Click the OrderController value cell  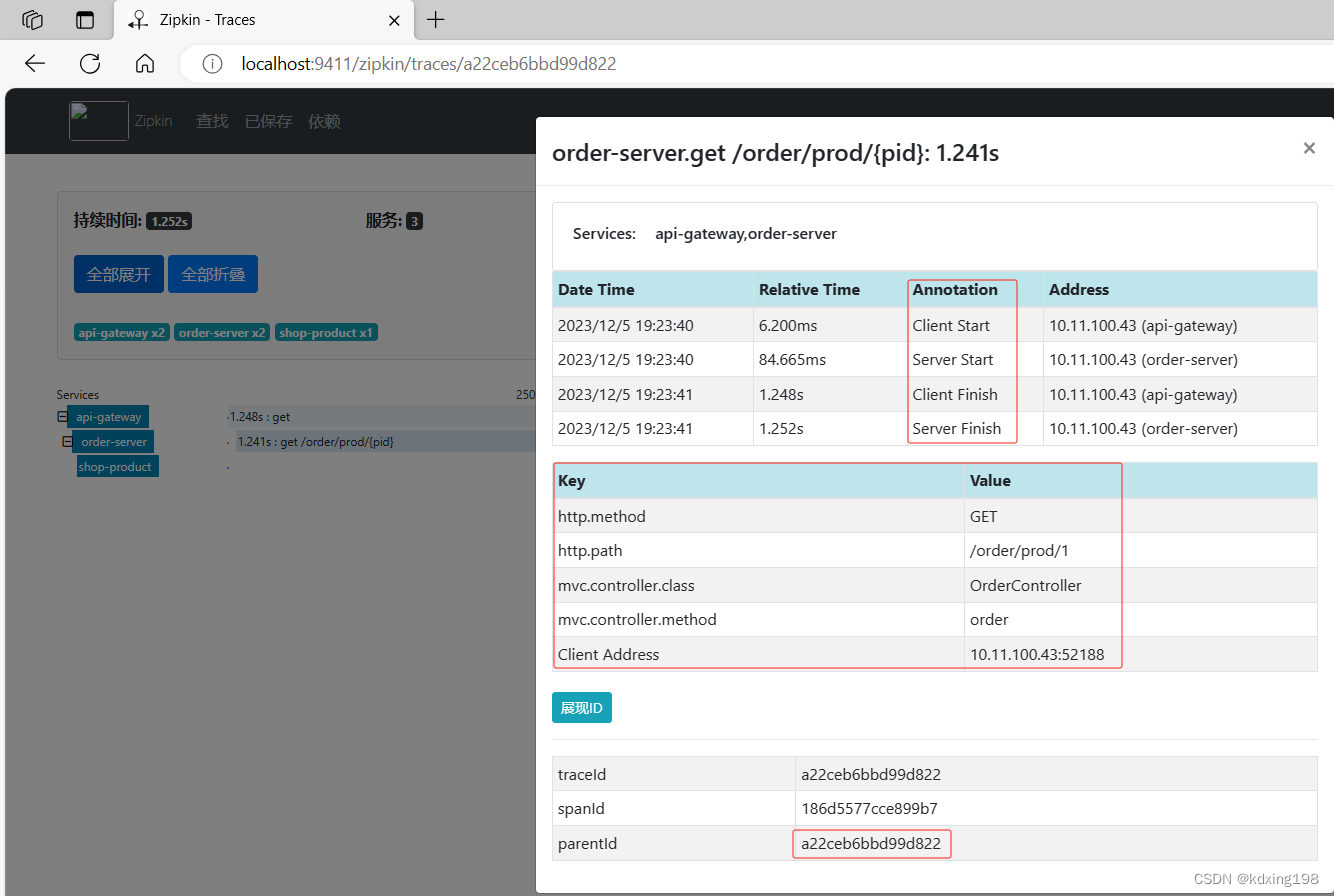(x=1141, y=585)
